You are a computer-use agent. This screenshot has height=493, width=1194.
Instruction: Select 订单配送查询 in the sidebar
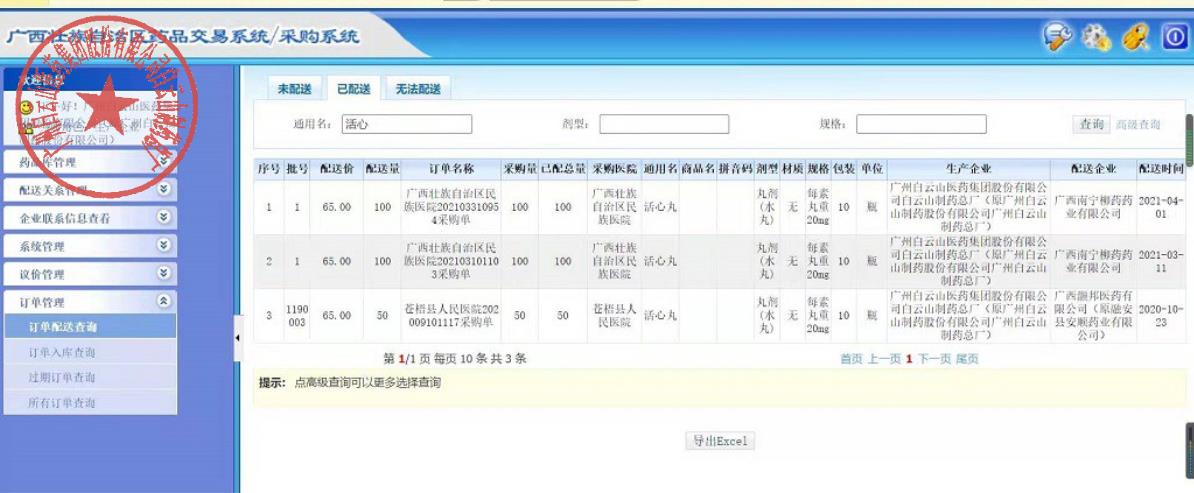point(90,327)
